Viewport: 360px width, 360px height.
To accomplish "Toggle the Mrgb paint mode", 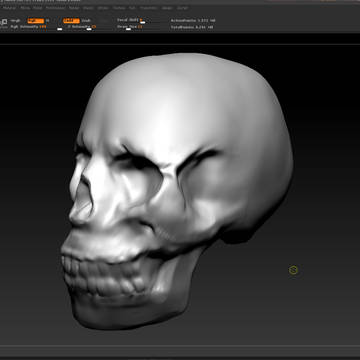I will click(x=15, y=21).
